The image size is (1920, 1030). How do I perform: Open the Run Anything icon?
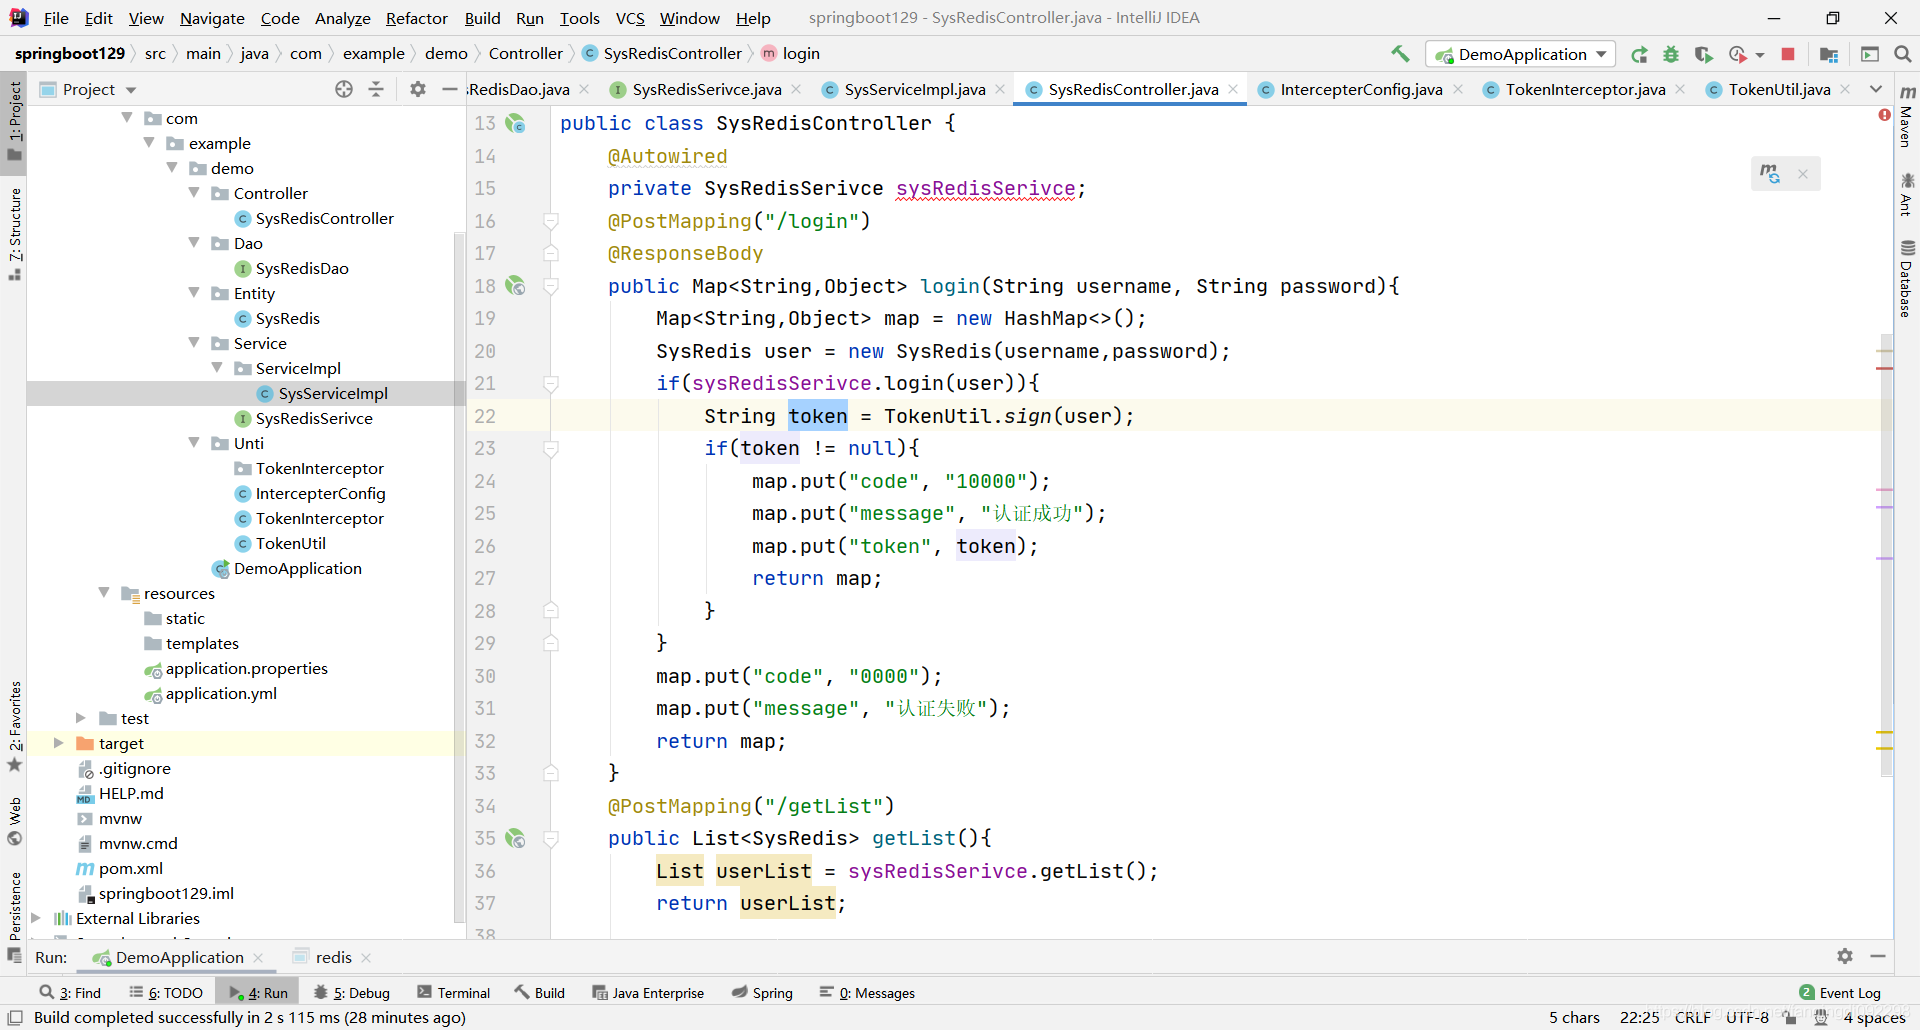pyautogui.click(x=1870, y=54)
